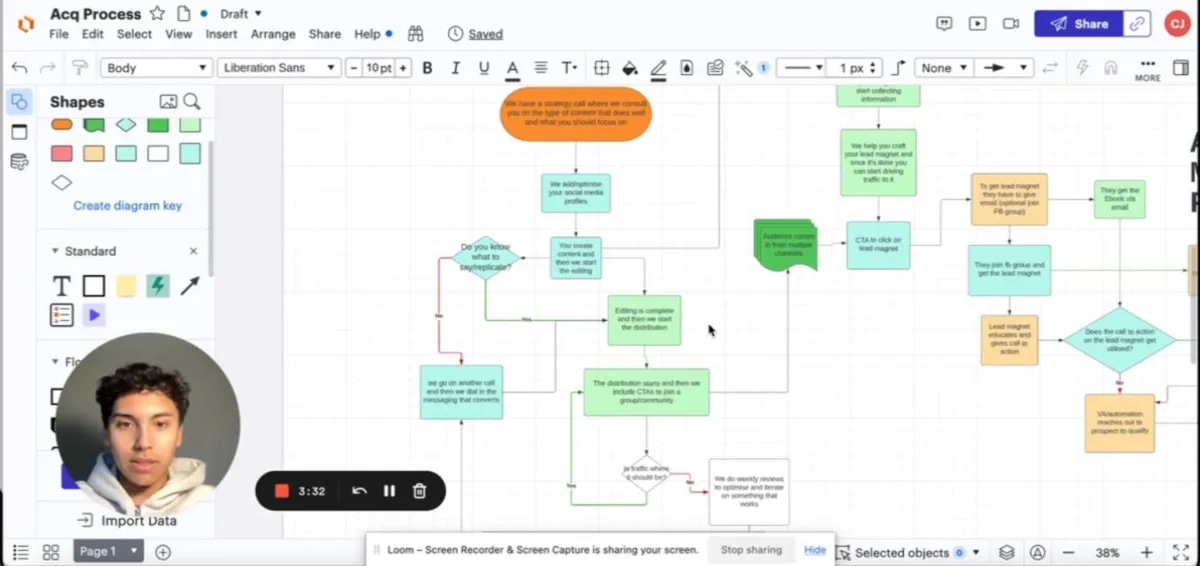Open the Insert menu
1200x566 pixels.
222,34
